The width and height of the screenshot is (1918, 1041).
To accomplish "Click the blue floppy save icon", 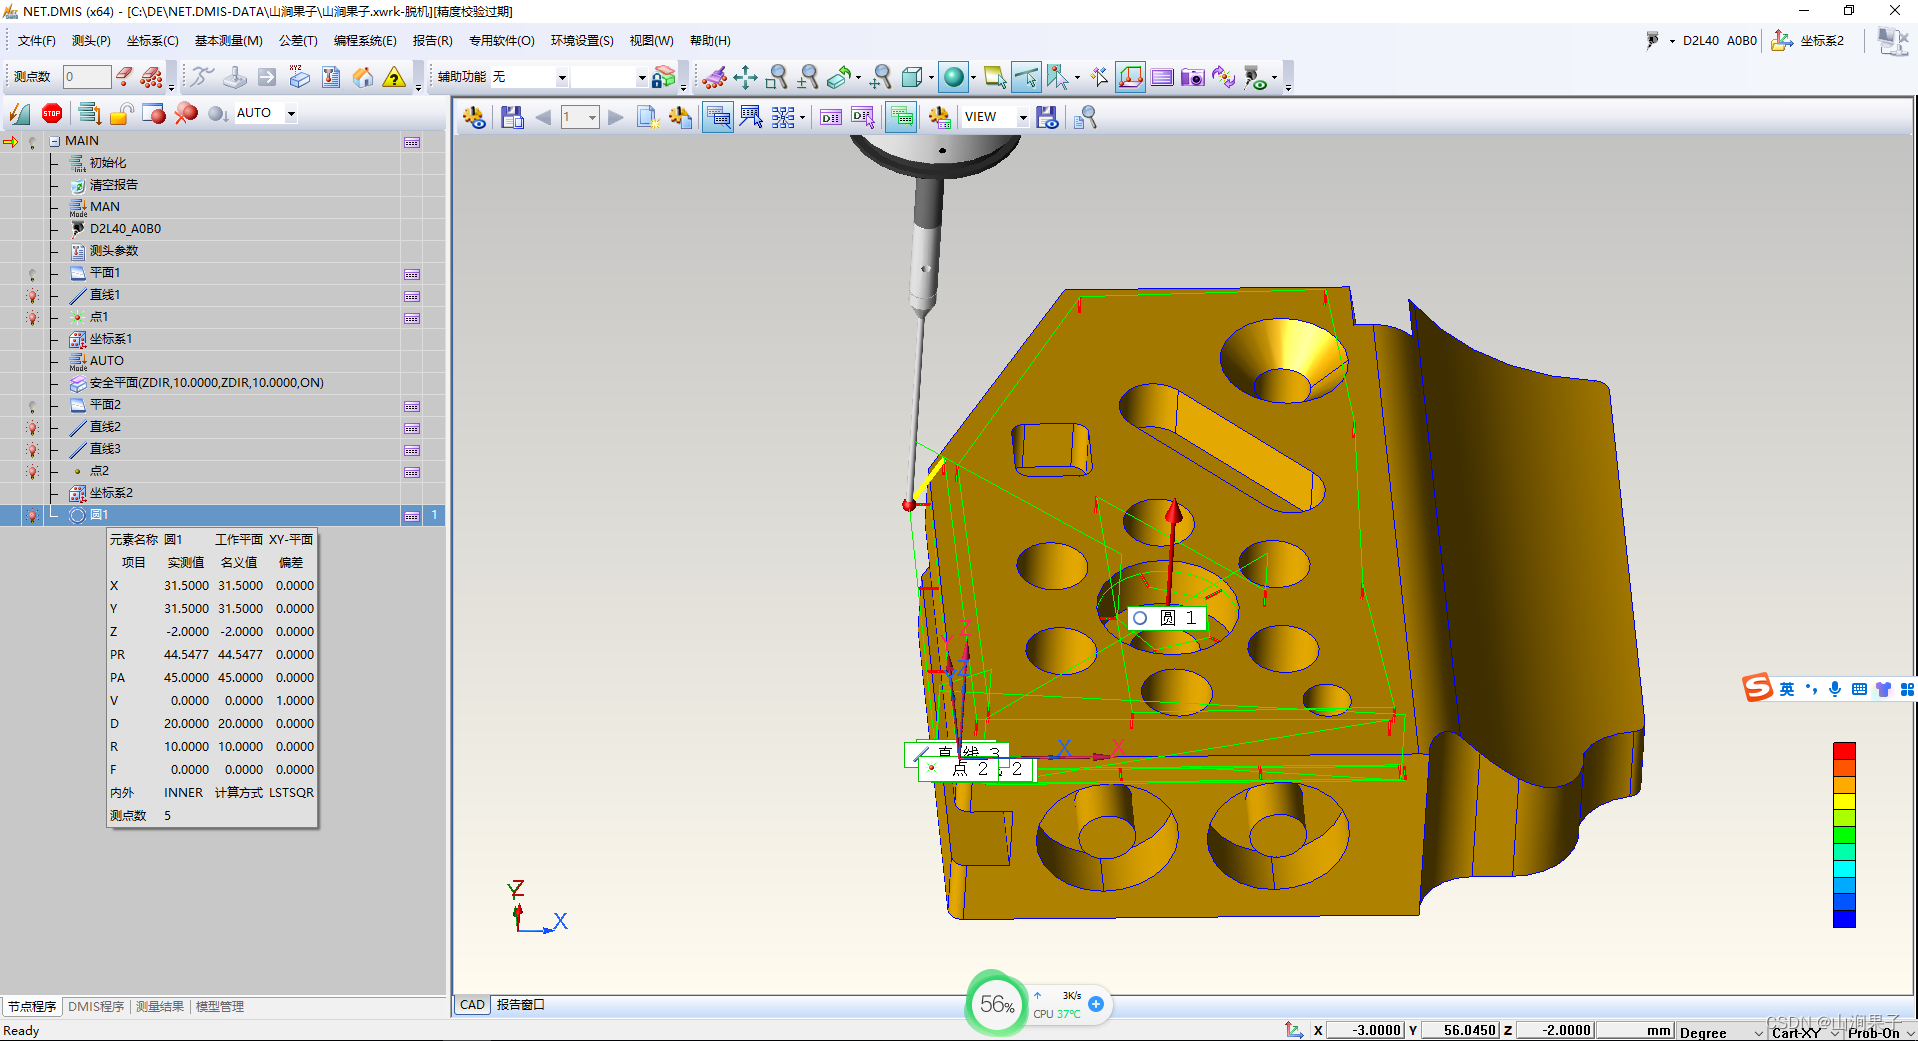I will [x=512, y=117].
